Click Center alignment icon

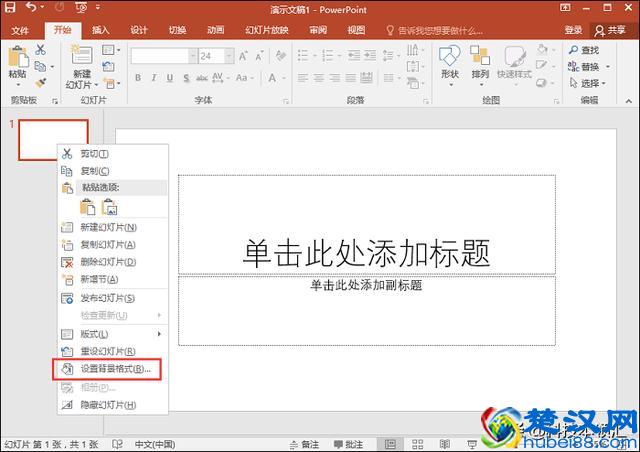[318, 78]
